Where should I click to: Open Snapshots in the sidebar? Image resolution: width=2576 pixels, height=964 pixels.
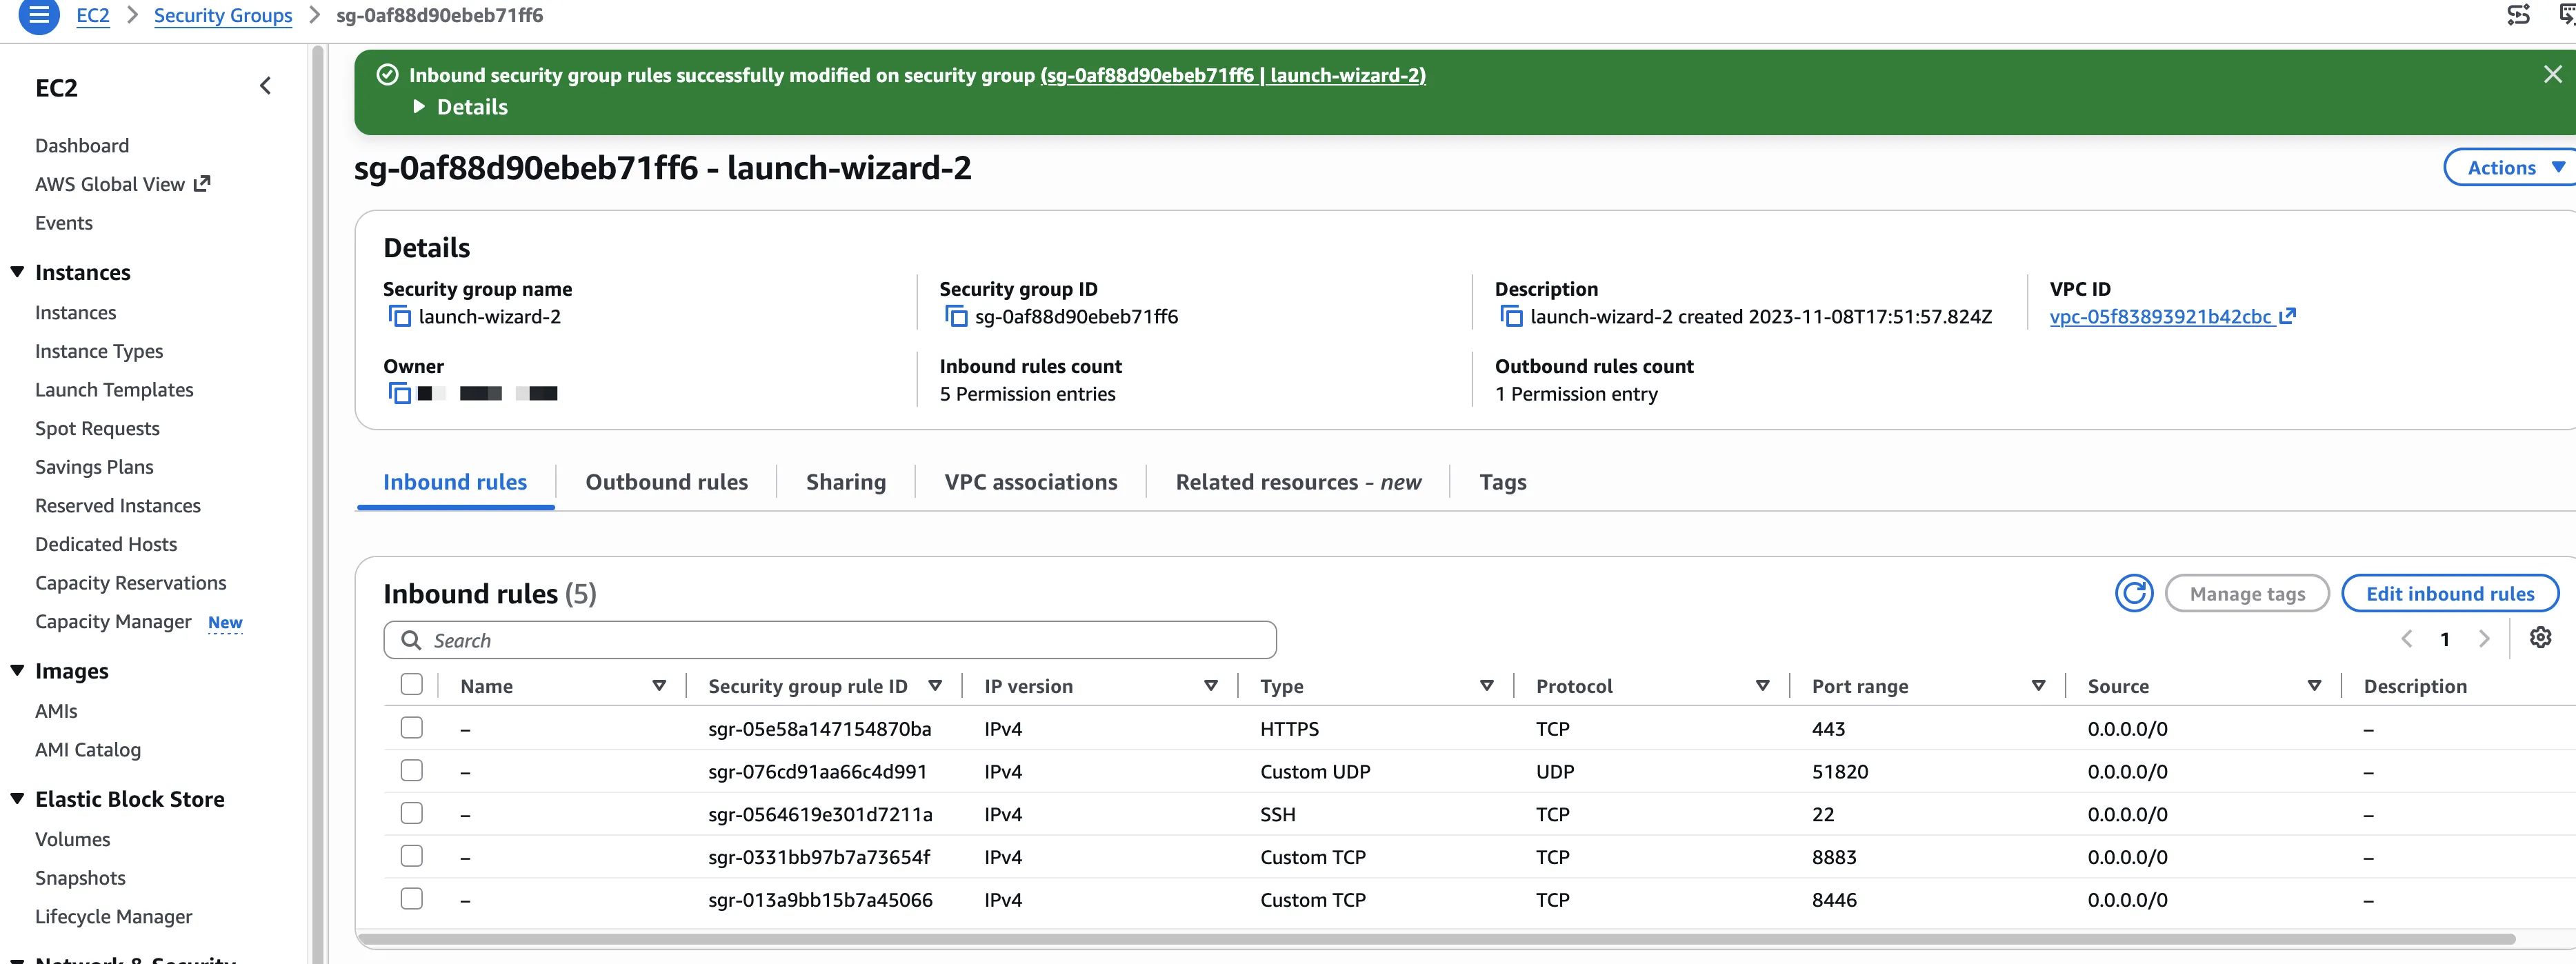80,878
